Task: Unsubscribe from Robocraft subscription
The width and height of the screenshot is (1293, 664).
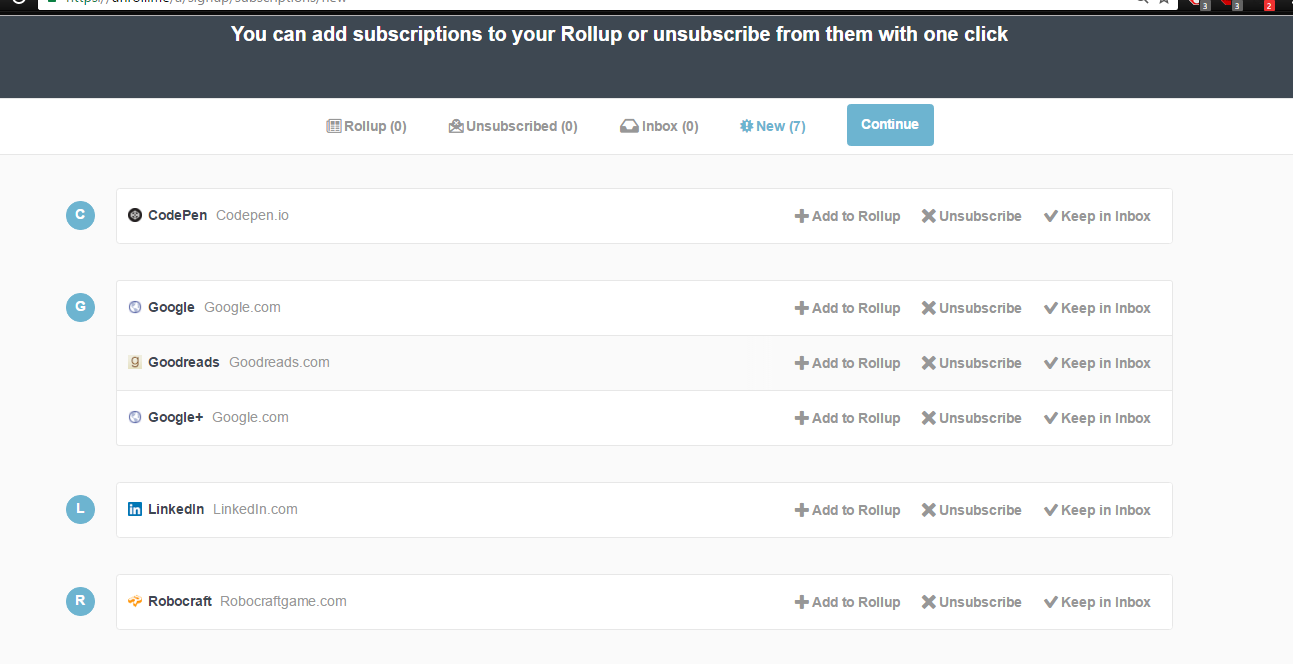Action: click(971, 602)
